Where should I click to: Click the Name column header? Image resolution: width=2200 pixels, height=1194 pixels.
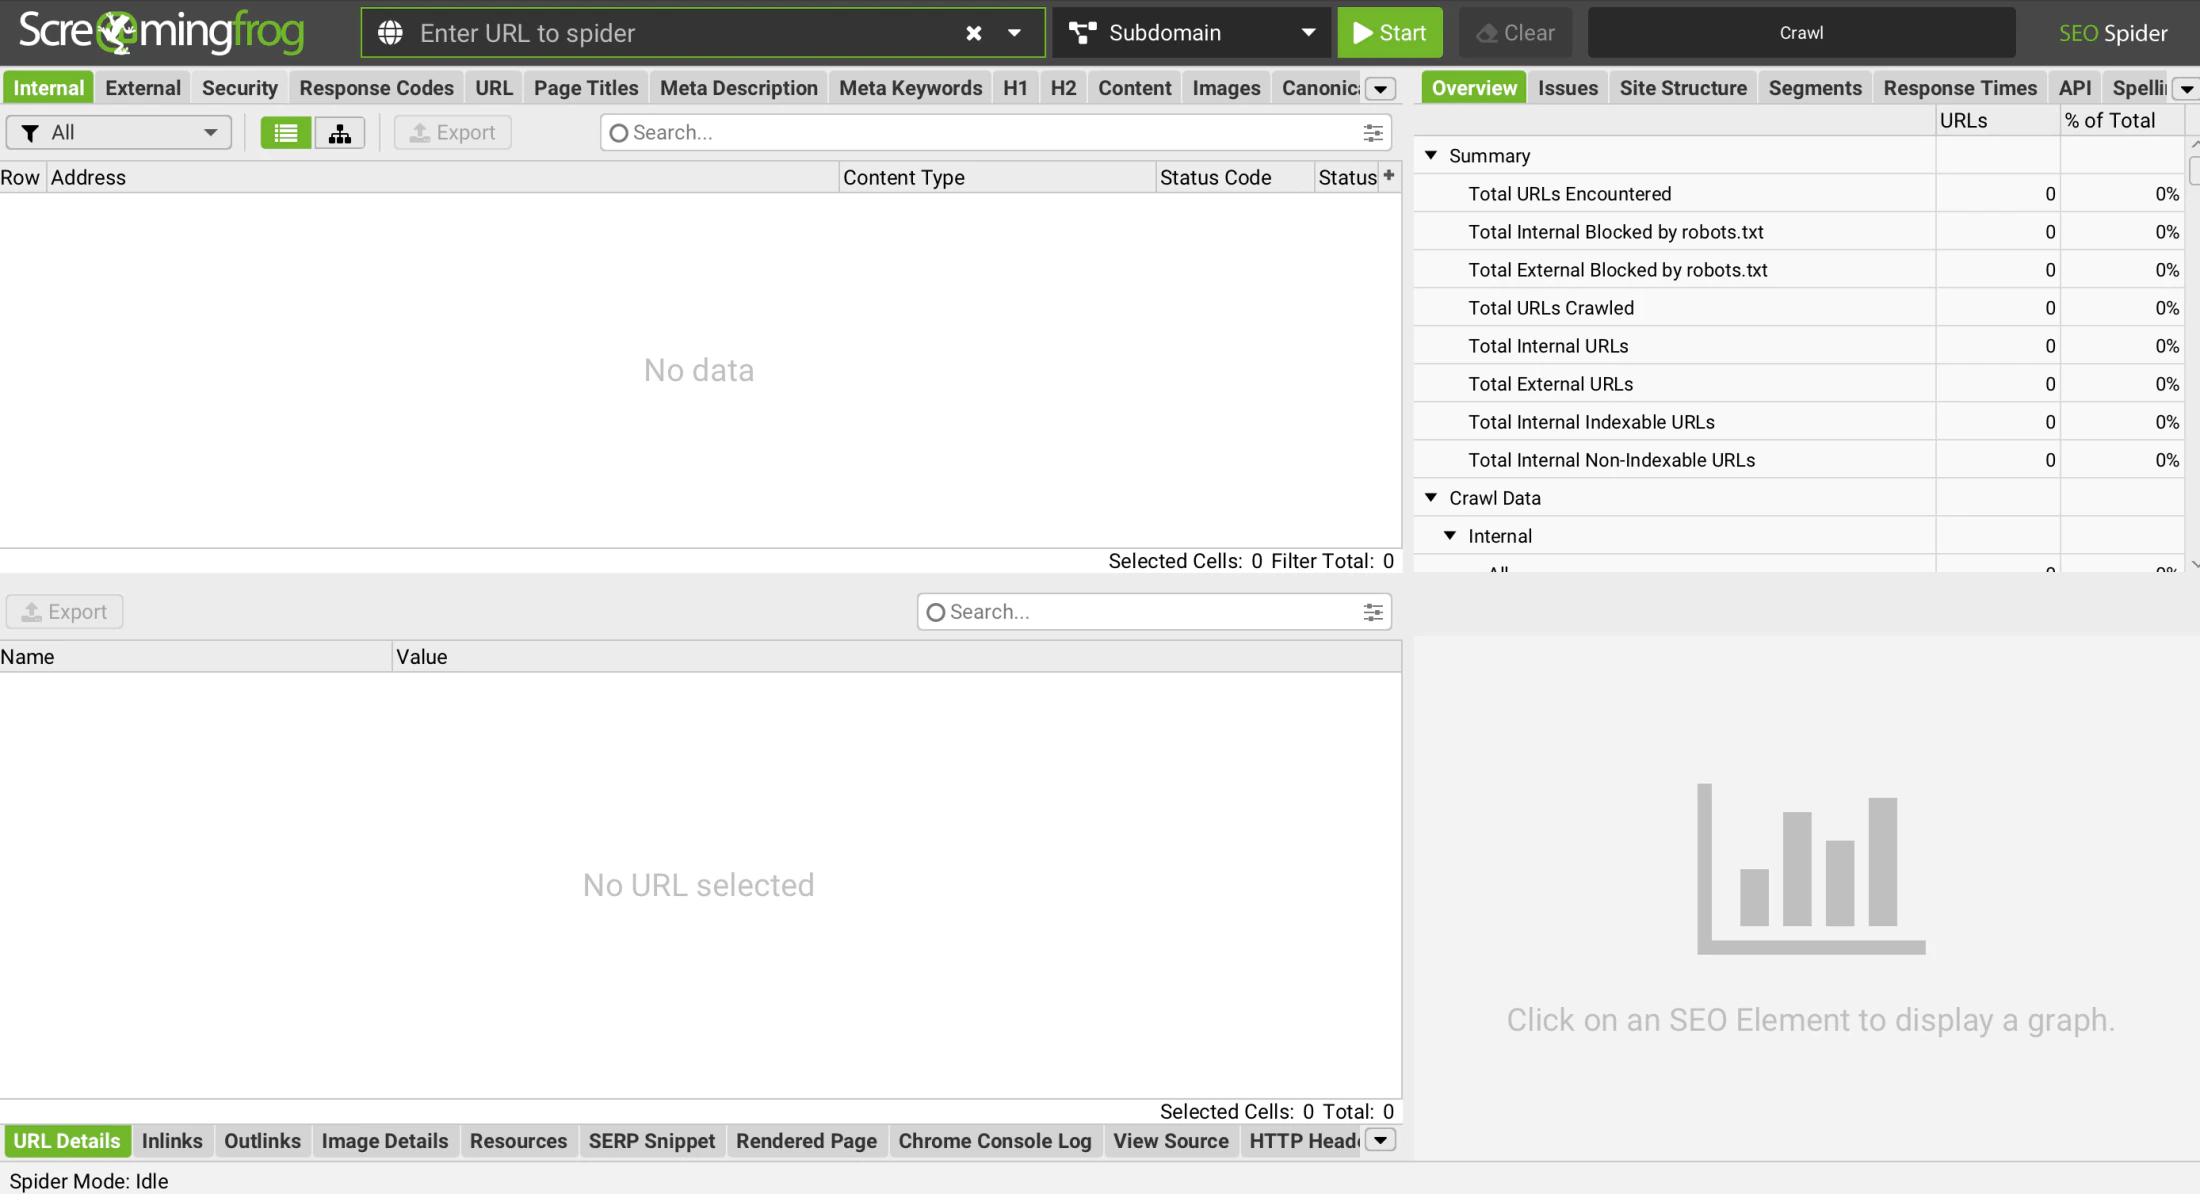[195, 657]
